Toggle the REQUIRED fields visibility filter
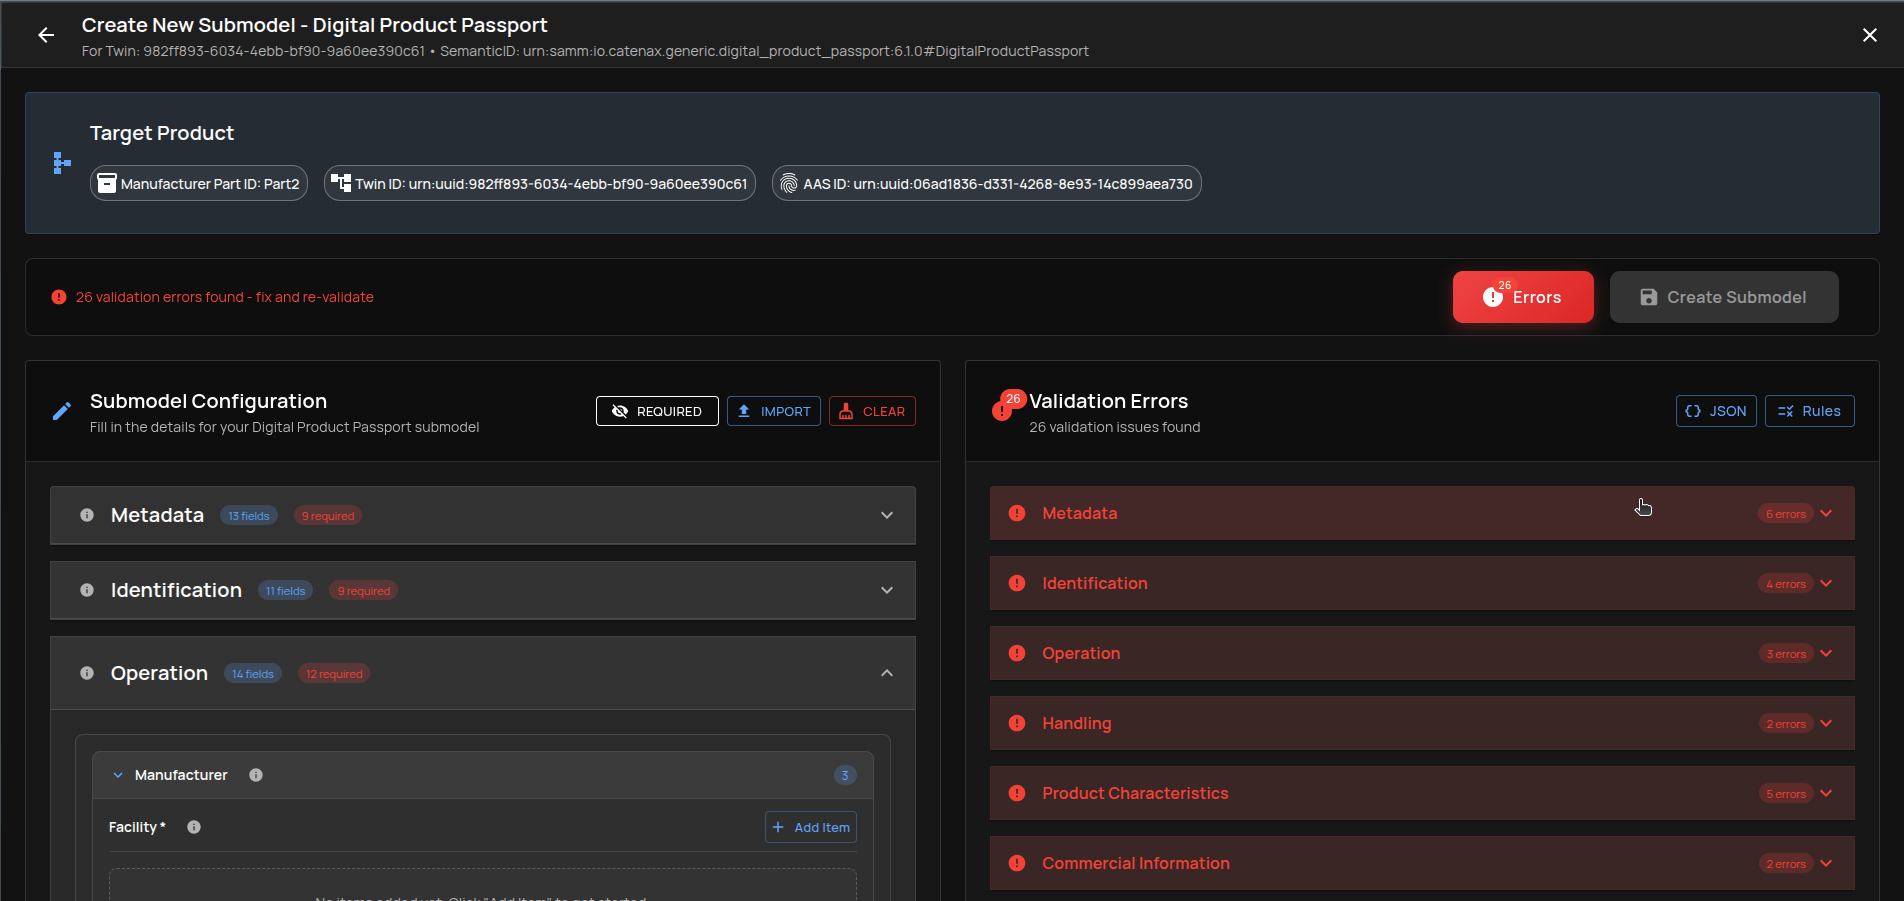1904x901 pixels. coord(656,411)
